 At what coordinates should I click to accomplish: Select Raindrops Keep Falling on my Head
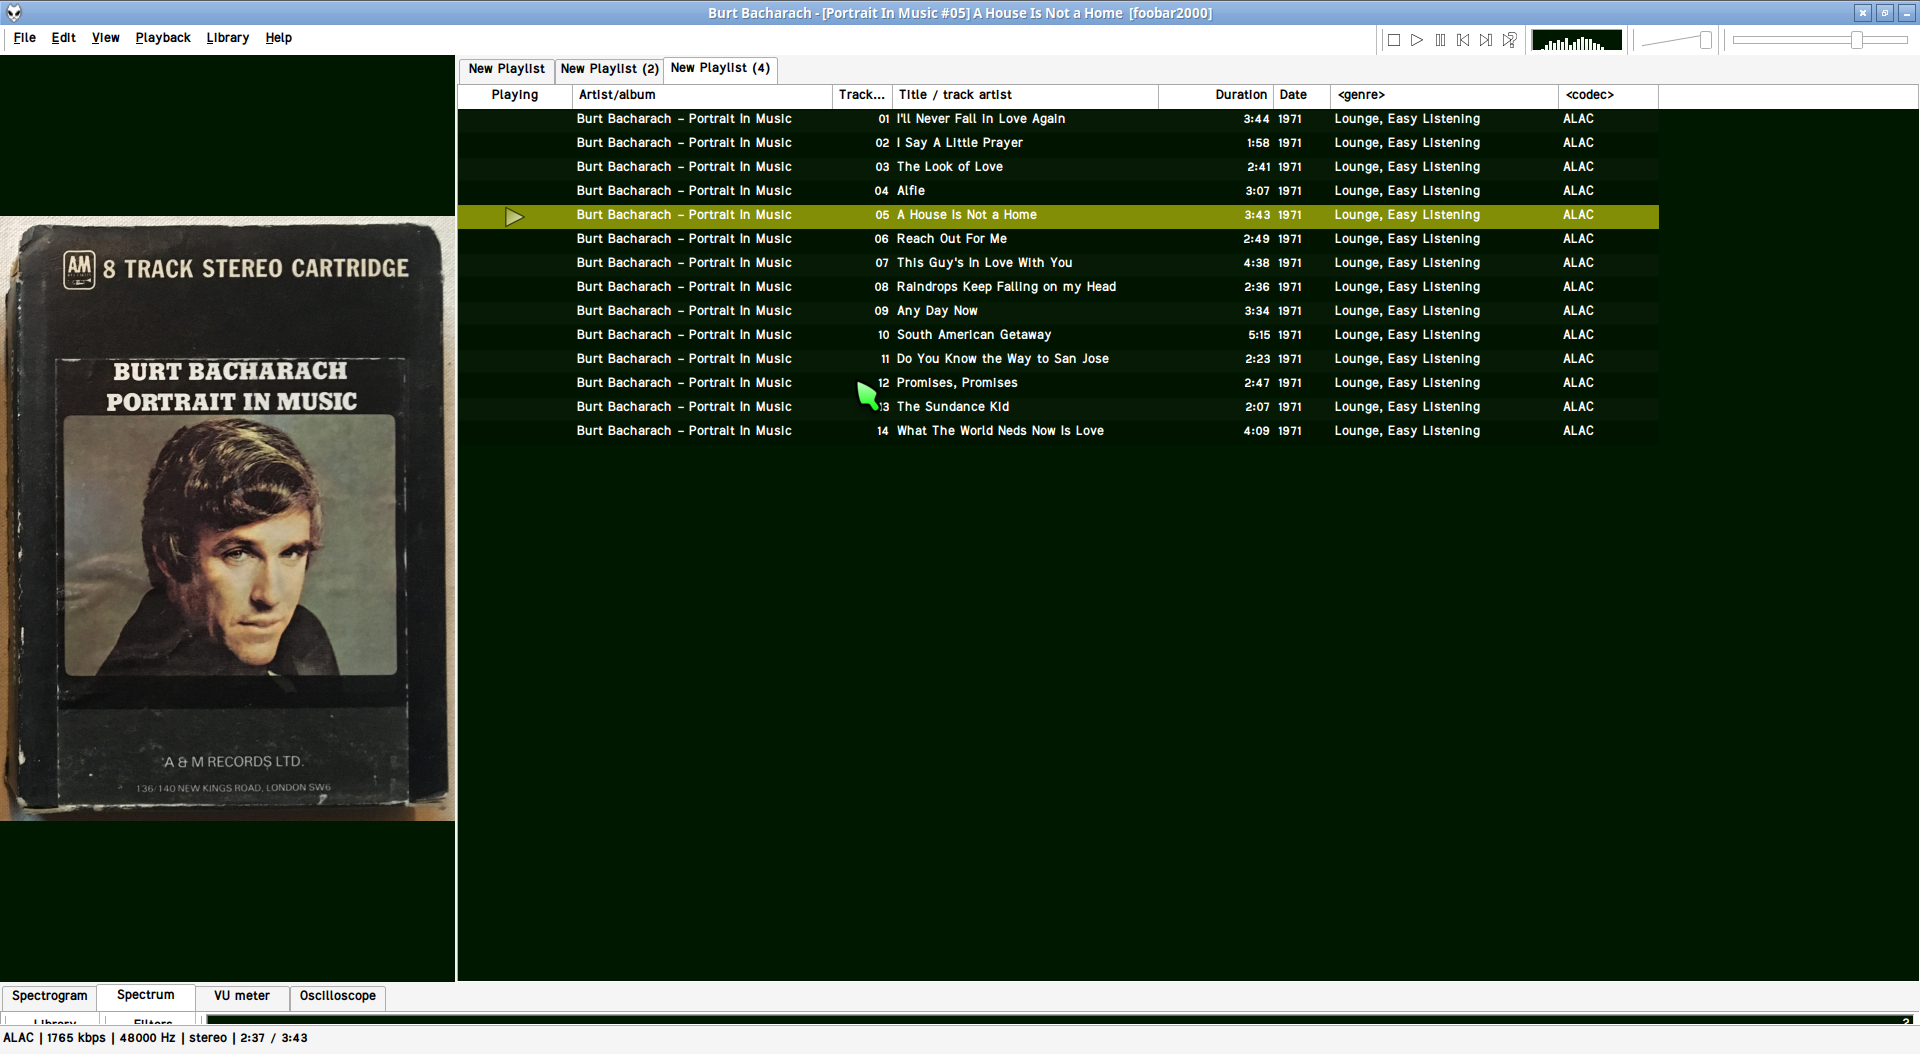click(x=1058, y=287)
